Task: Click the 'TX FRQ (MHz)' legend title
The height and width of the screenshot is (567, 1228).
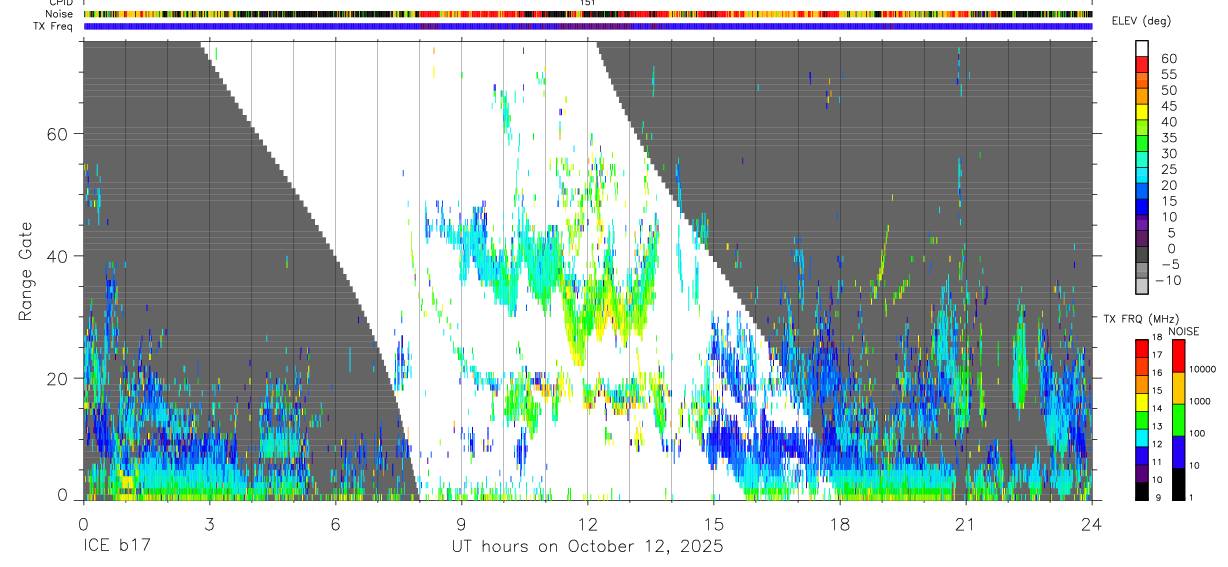Action: coord(1141,319)
